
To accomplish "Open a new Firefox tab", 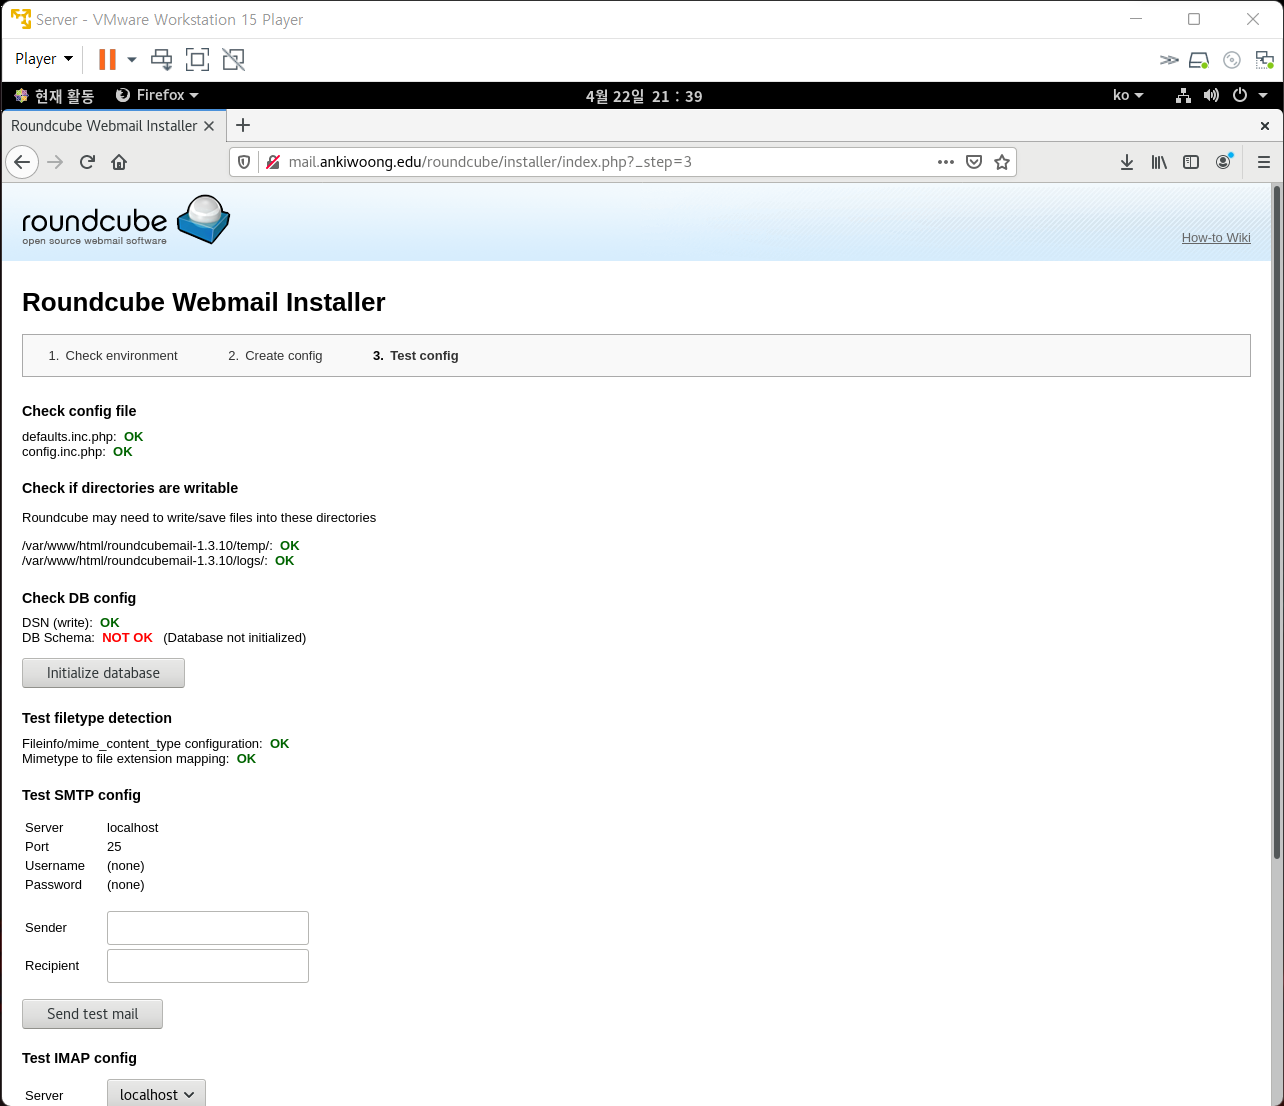I will click(x=243, y=125).
